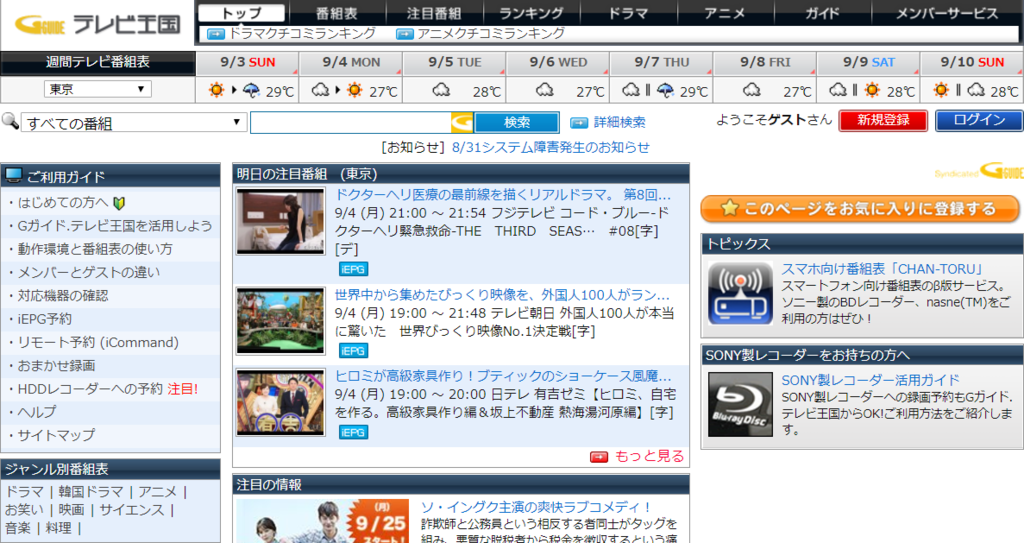Image resolution: width=1024 pixels, height=543 pixels.
Task: Open ドクターヘリ医療の最前線 program title link
Action: coord(502,195)
